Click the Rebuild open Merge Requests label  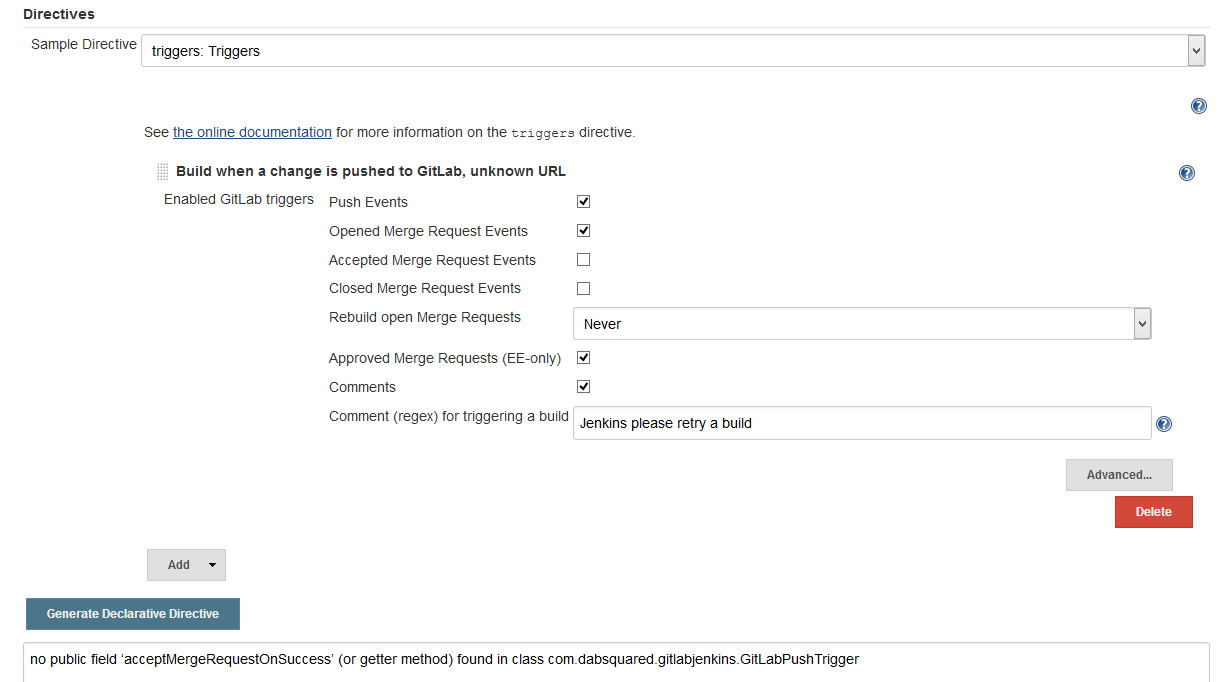(425, 317)
